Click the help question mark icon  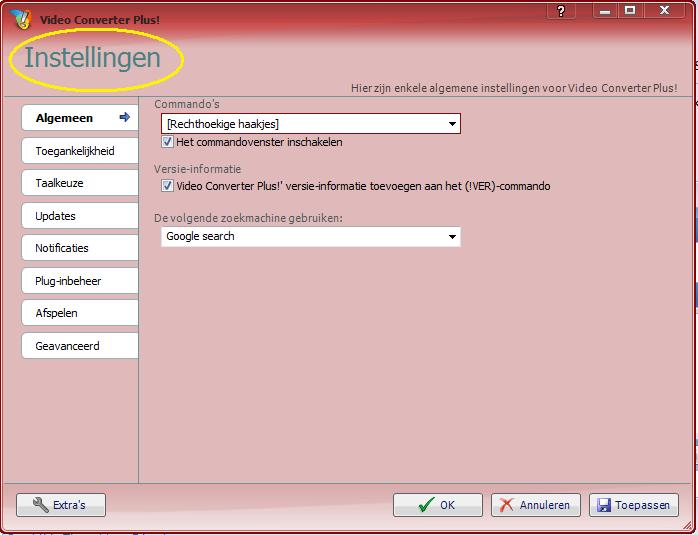(562, 10)
